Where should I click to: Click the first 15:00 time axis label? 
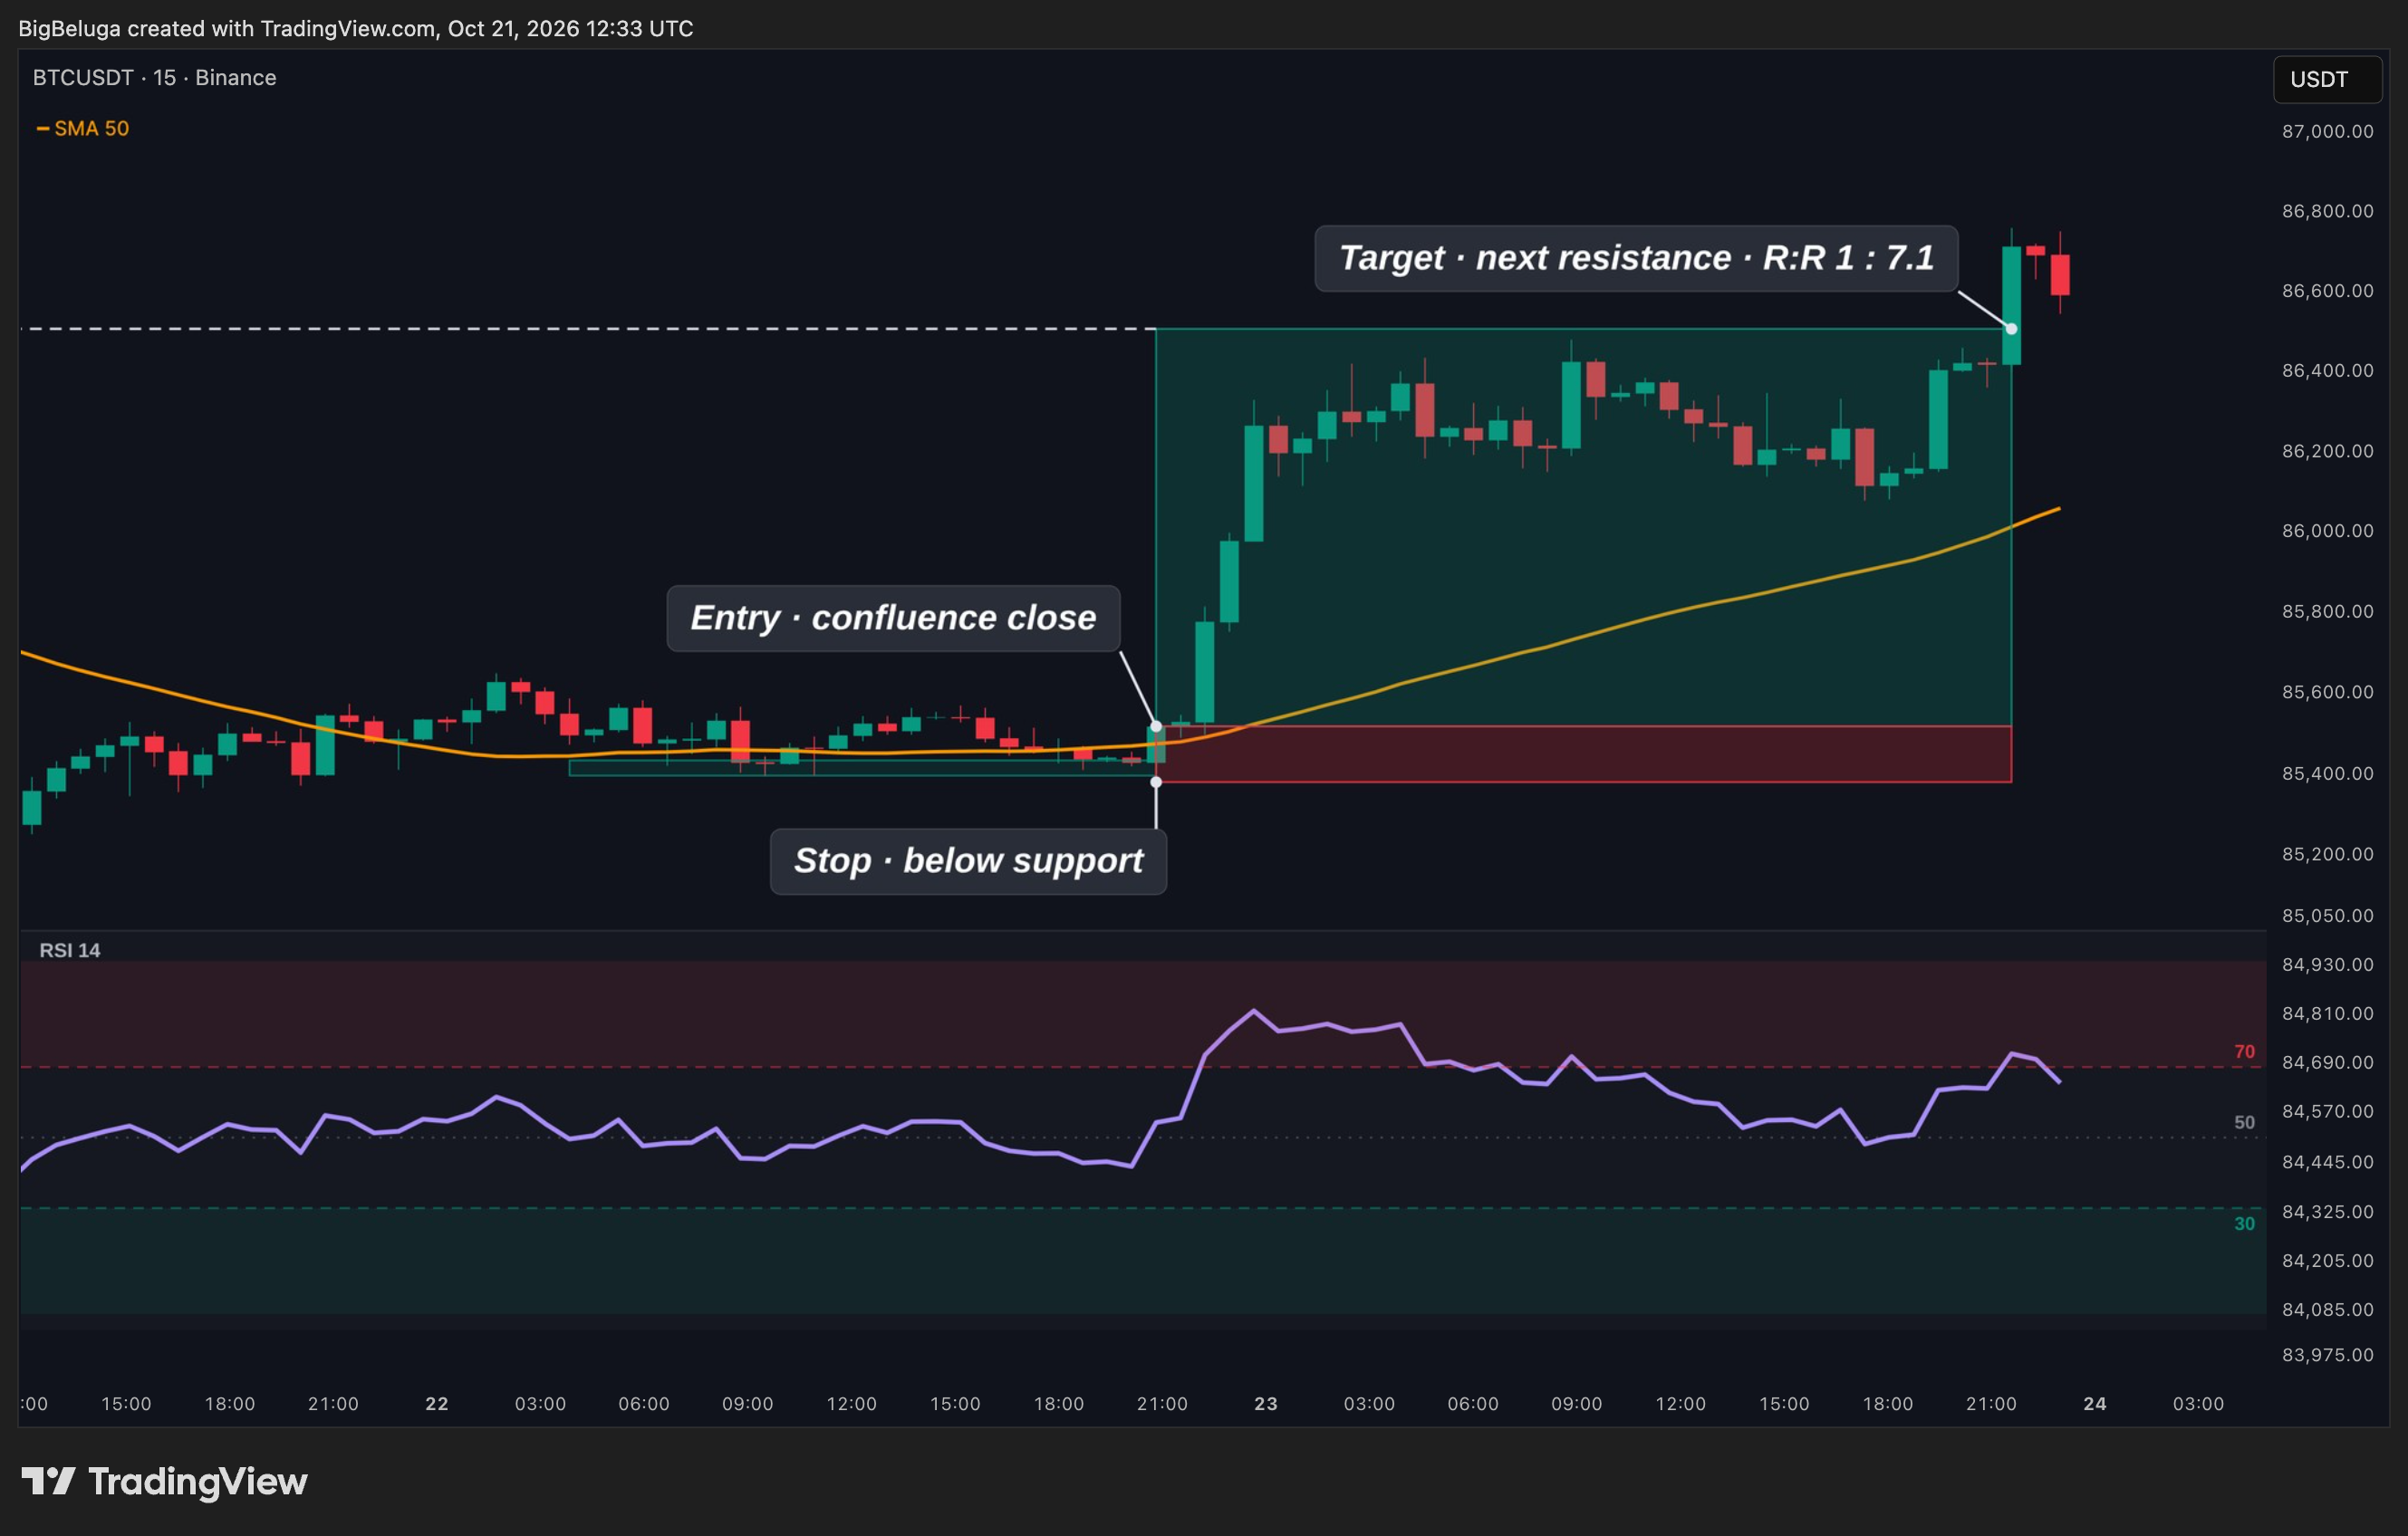click(x=126, y=1404)
